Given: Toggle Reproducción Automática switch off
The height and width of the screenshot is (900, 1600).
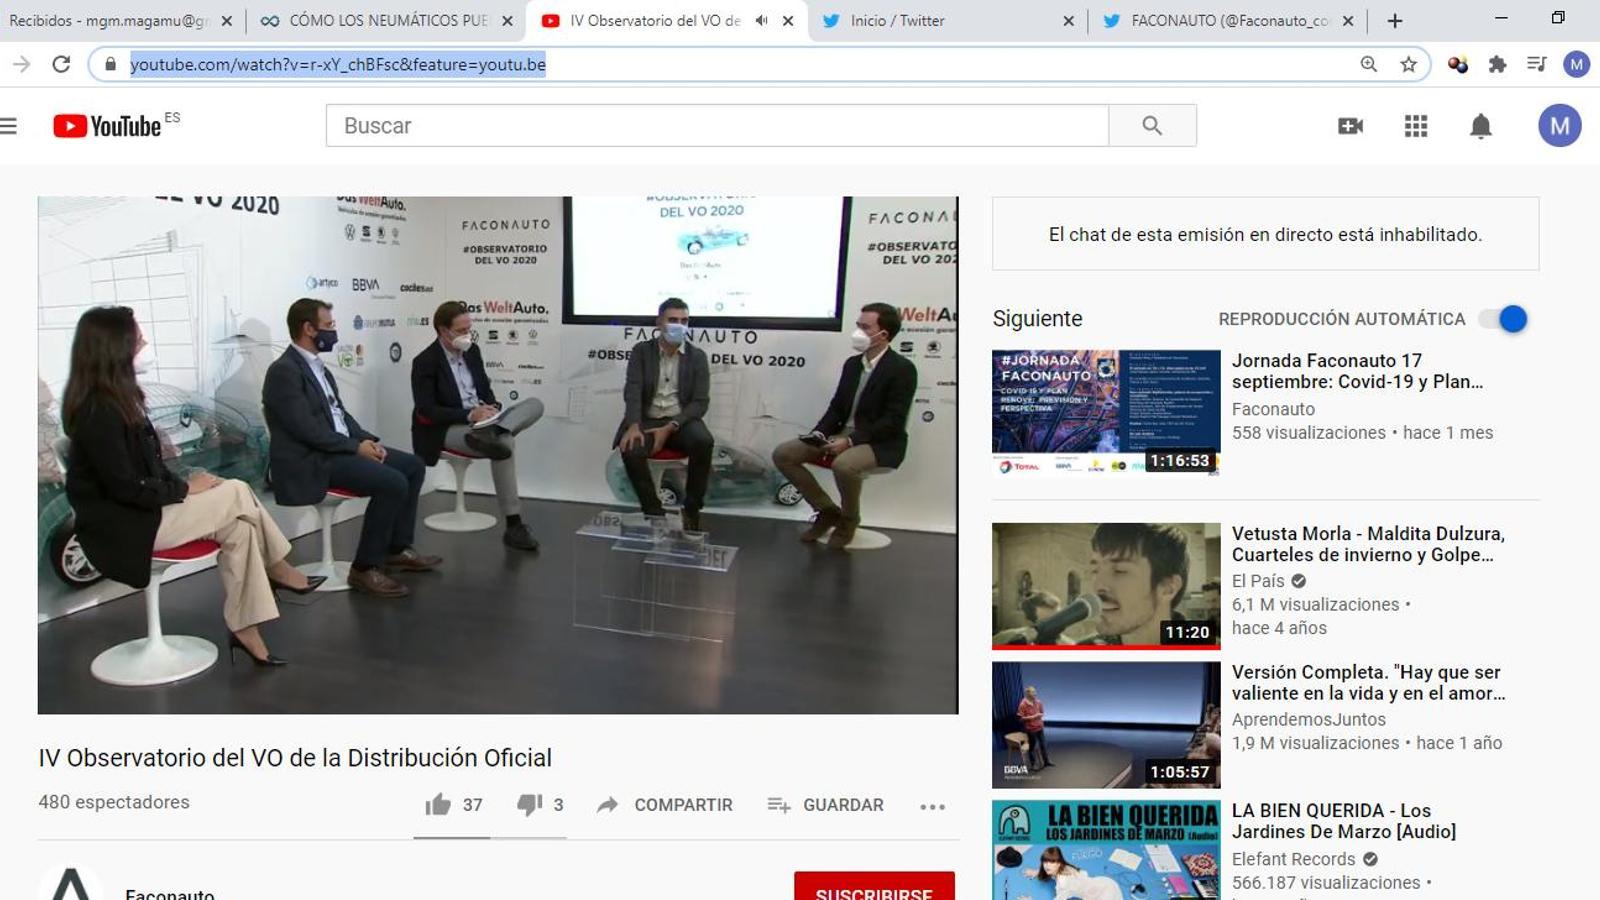Looking at the screenshot, I should (x=1503, y=319).
